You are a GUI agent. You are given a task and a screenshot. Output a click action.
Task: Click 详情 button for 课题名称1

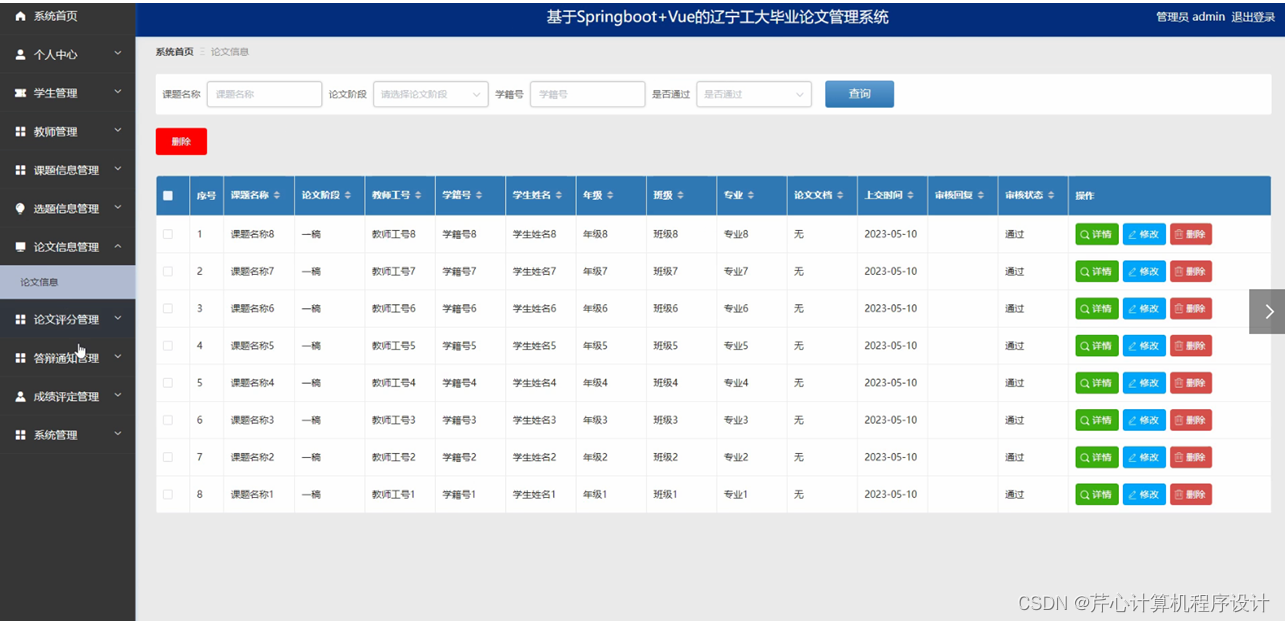[1096, 494]
